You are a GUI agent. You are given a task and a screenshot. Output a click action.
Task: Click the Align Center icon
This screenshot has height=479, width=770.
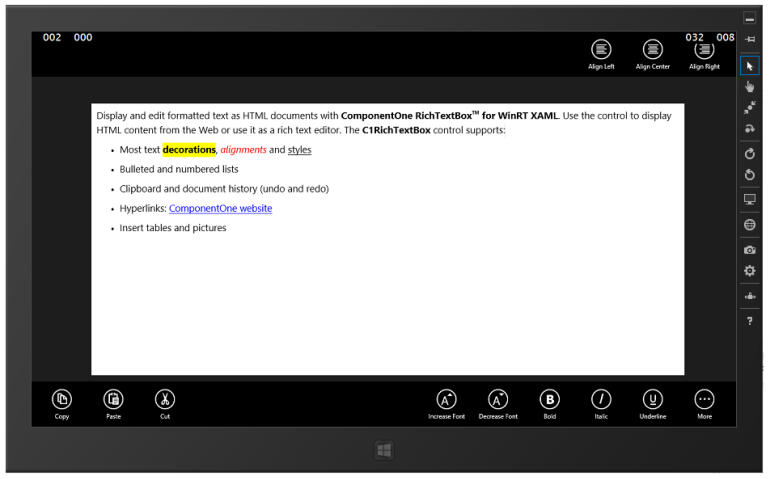[x=653, y=49]
